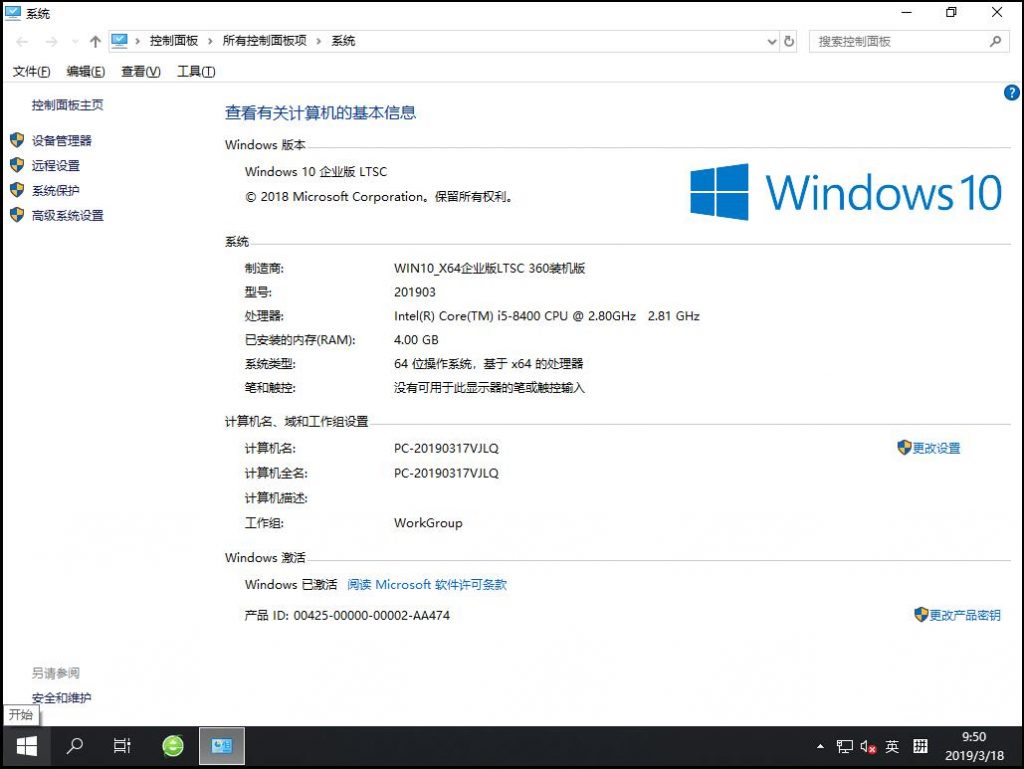
Task: Go up one level with the up arrow
Action: 95,42
